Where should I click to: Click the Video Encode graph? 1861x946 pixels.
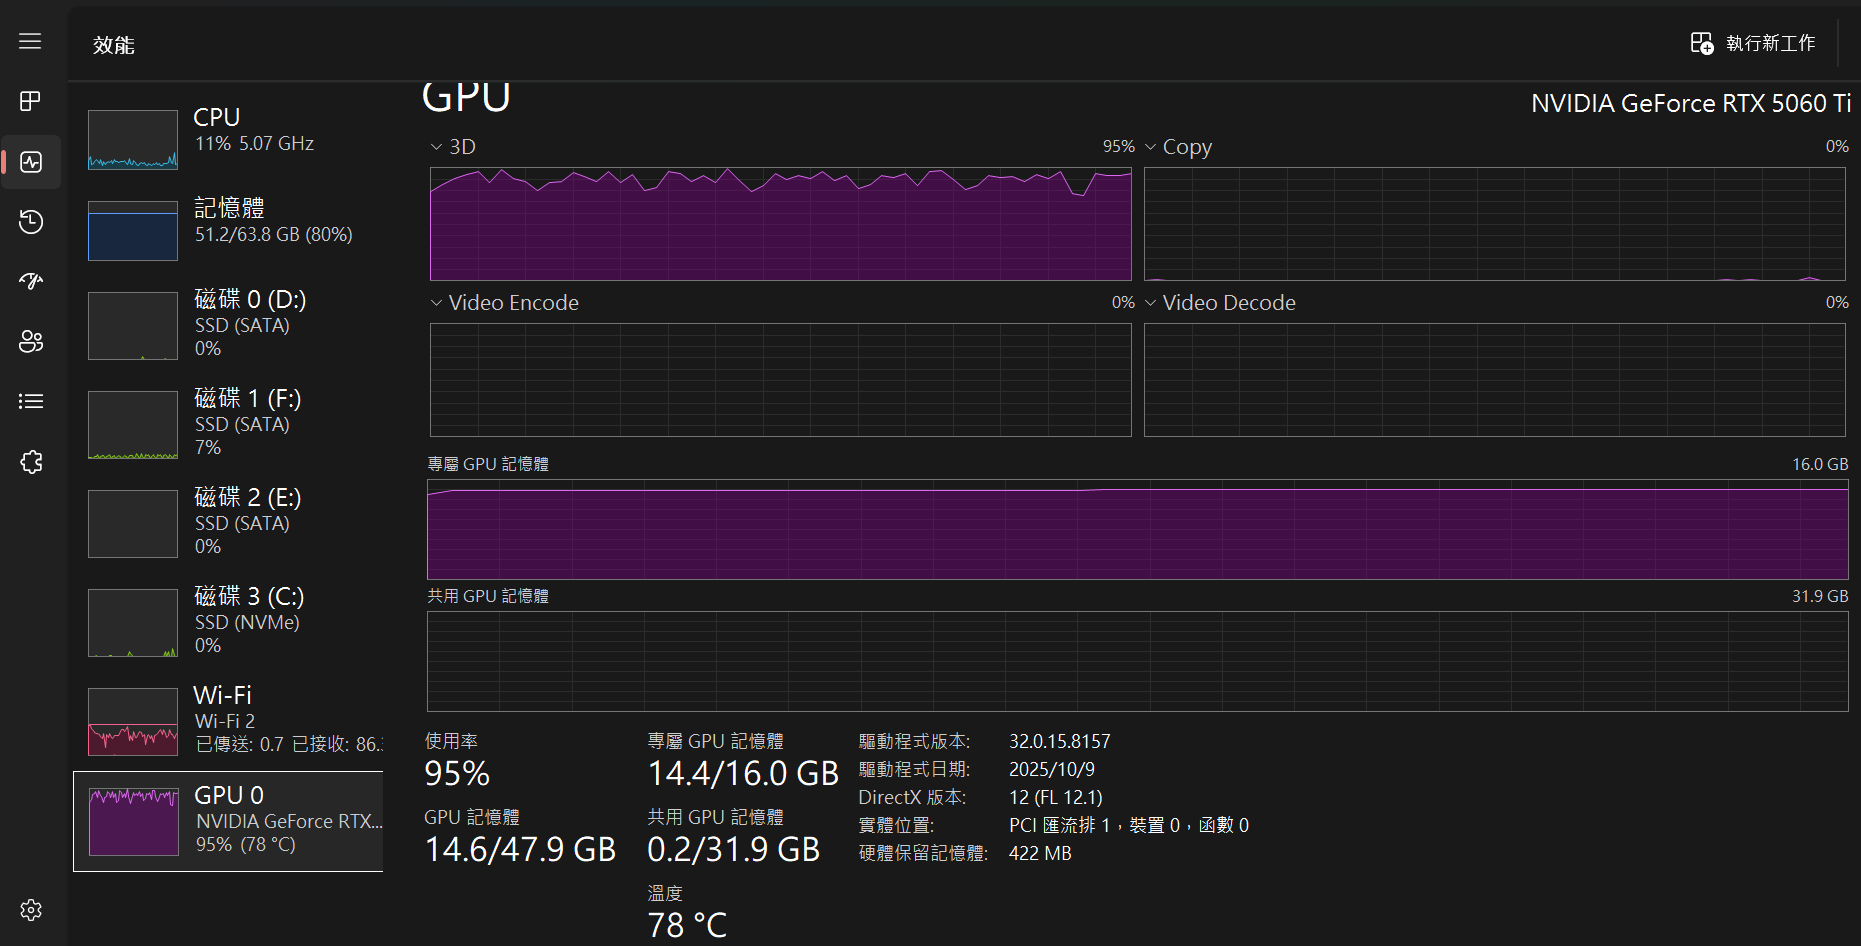[780, 380]
